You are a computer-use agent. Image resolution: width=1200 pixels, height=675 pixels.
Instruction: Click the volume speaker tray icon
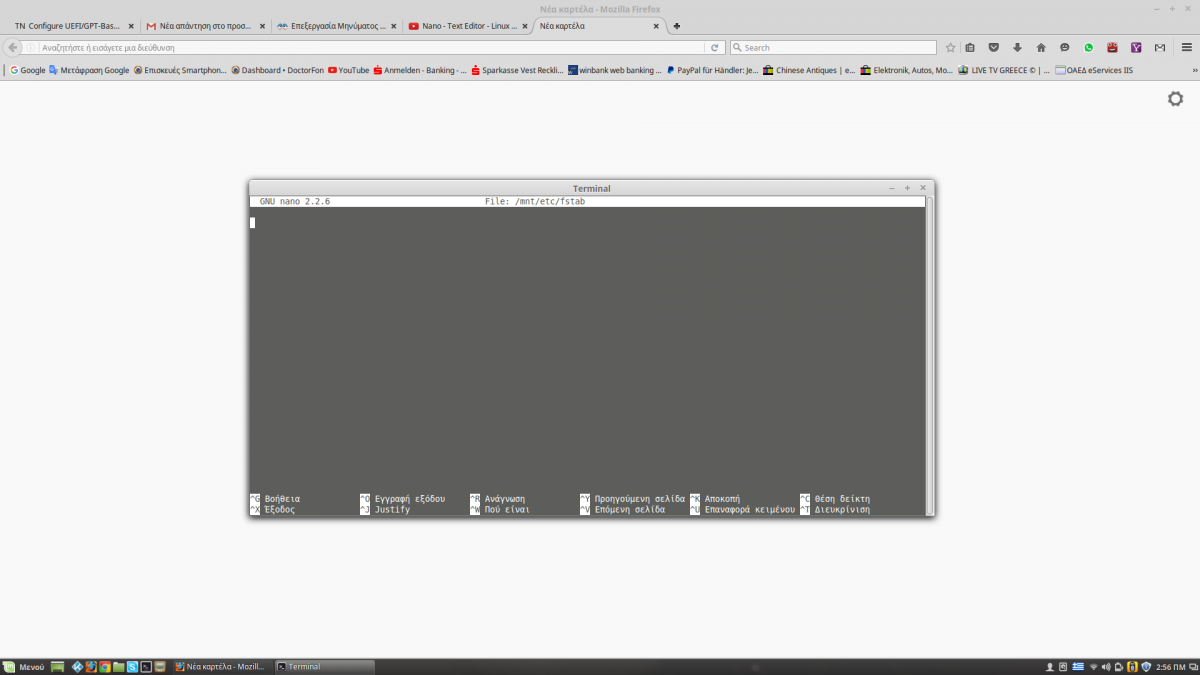[1106, 666]
